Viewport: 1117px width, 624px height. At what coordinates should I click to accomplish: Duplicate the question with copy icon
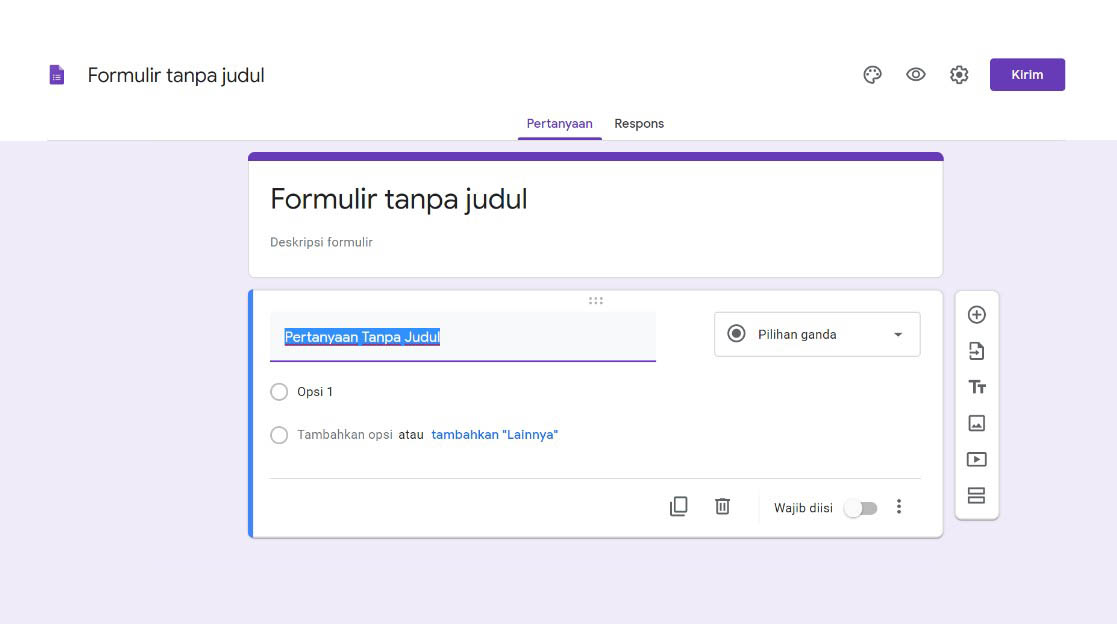coord(678,506)
